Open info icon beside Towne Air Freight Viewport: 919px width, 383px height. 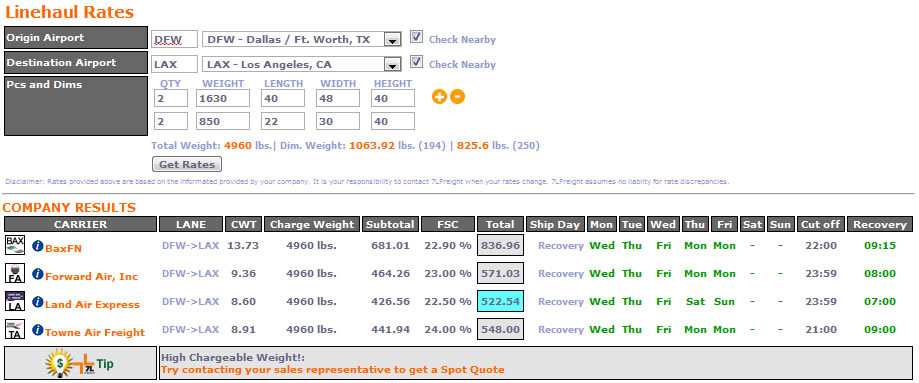tap(38, 330)
